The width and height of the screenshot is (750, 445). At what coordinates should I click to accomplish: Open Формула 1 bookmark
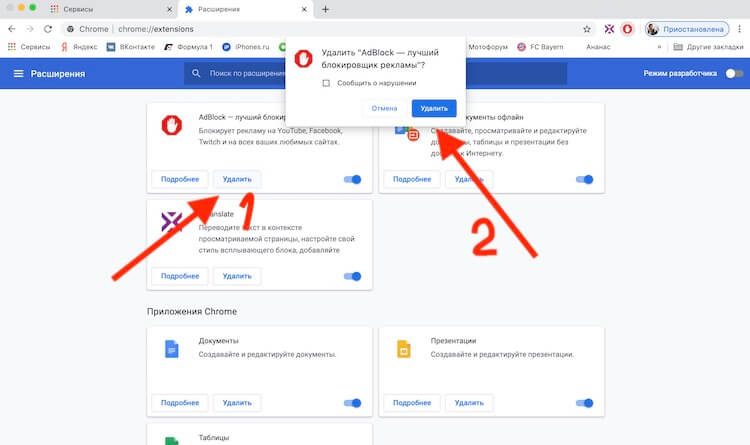188,47
